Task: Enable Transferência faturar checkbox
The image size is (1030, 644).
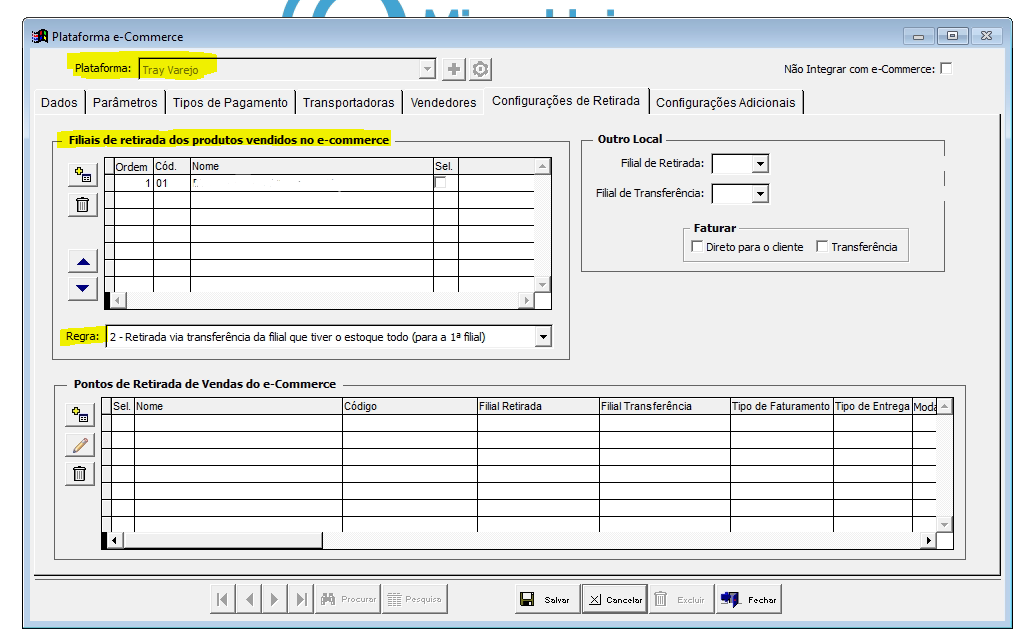Action: (822, 246)
